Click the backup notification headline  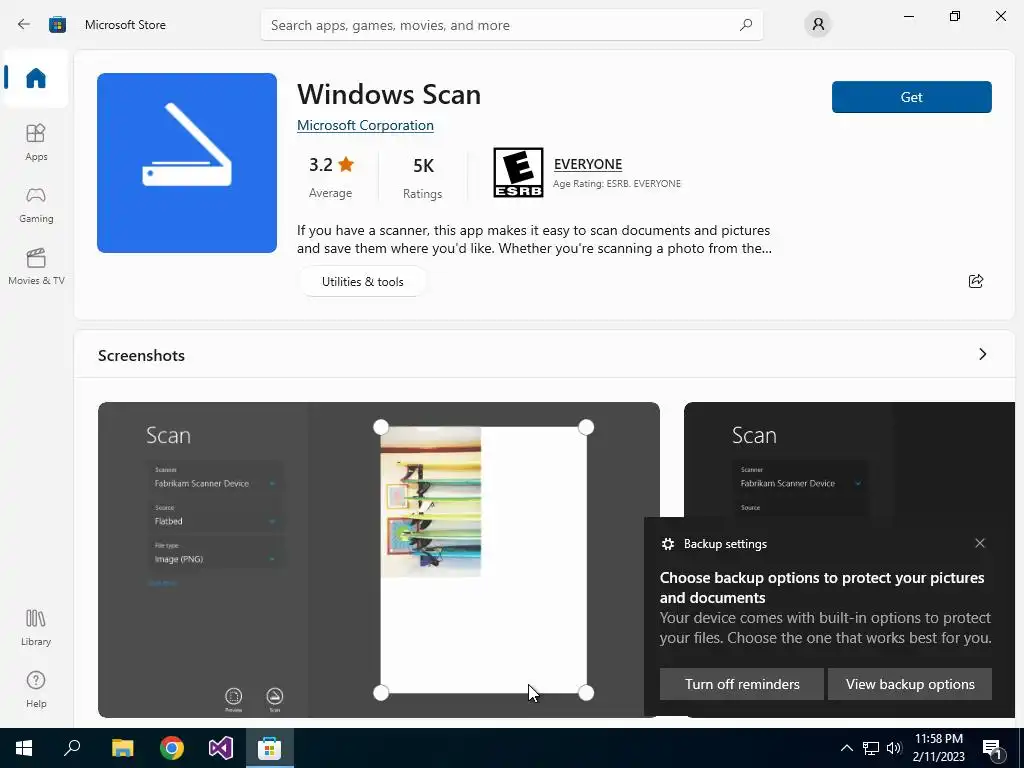point(822,587)
